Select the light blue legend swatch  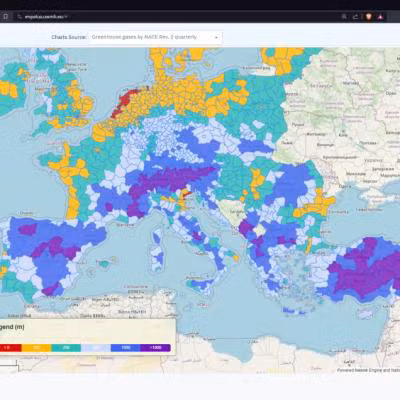(x=96, y=348)
